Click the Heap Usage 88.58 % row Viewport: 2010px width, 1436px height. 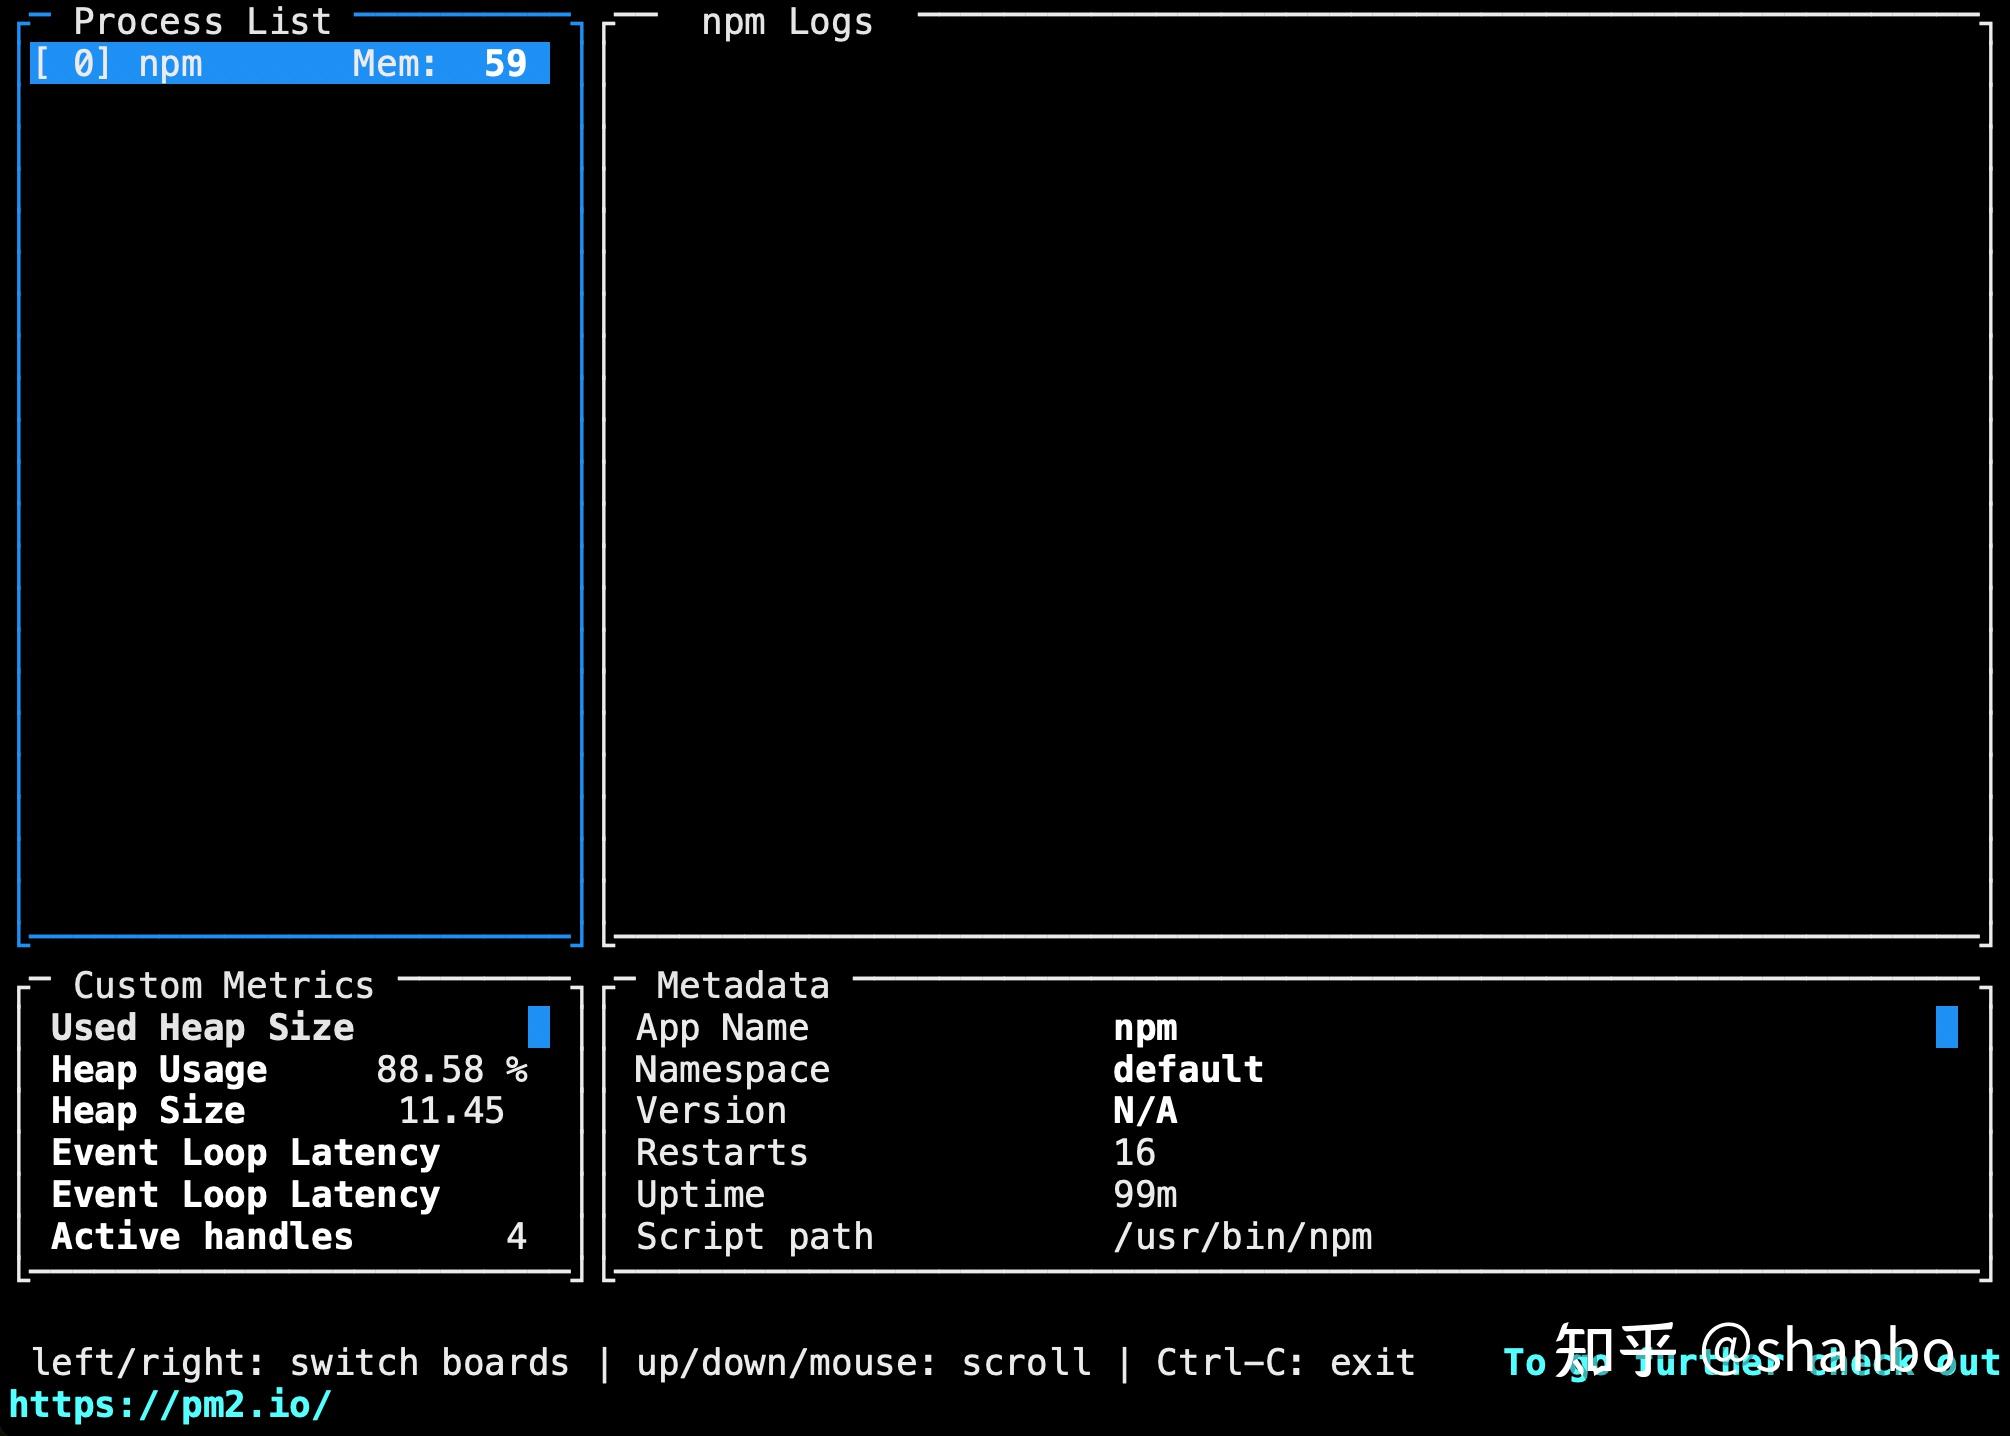(x=288, y=1070)
